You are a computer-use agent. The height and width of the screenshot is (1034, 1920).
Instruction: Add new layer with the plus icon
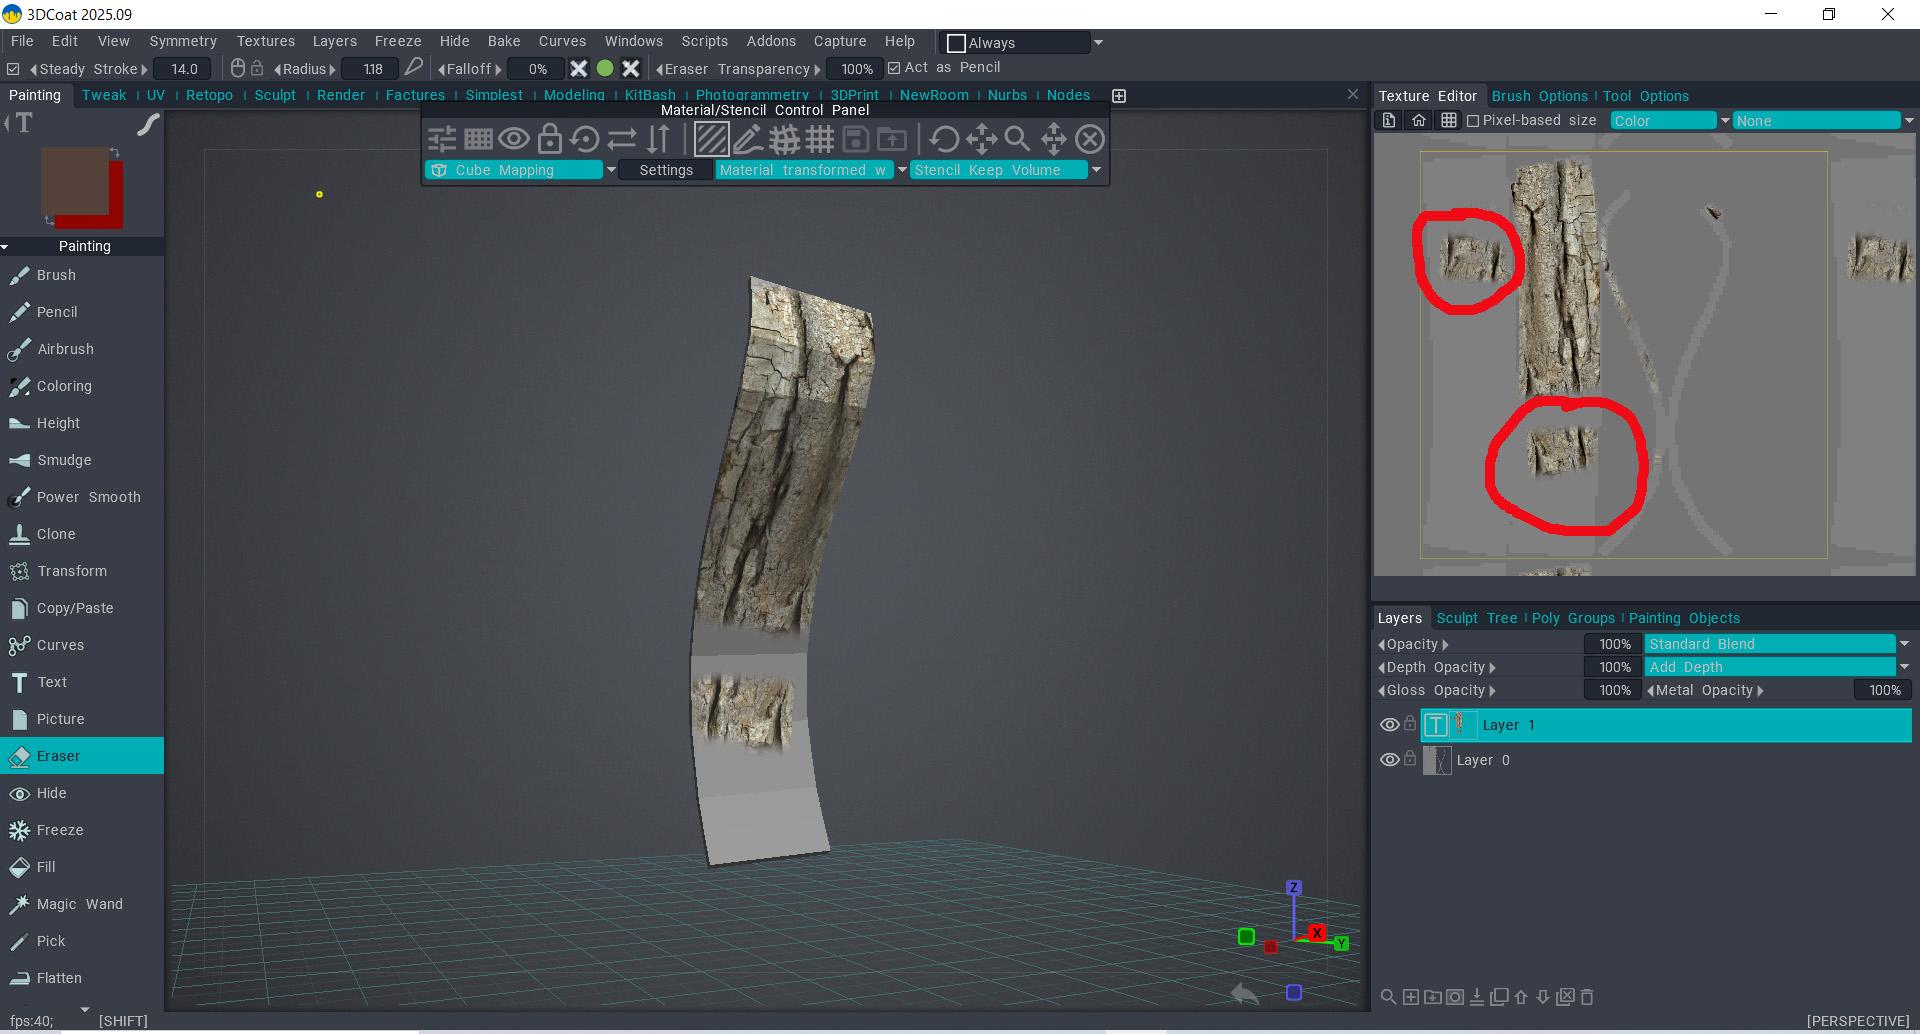point(1410,997)
